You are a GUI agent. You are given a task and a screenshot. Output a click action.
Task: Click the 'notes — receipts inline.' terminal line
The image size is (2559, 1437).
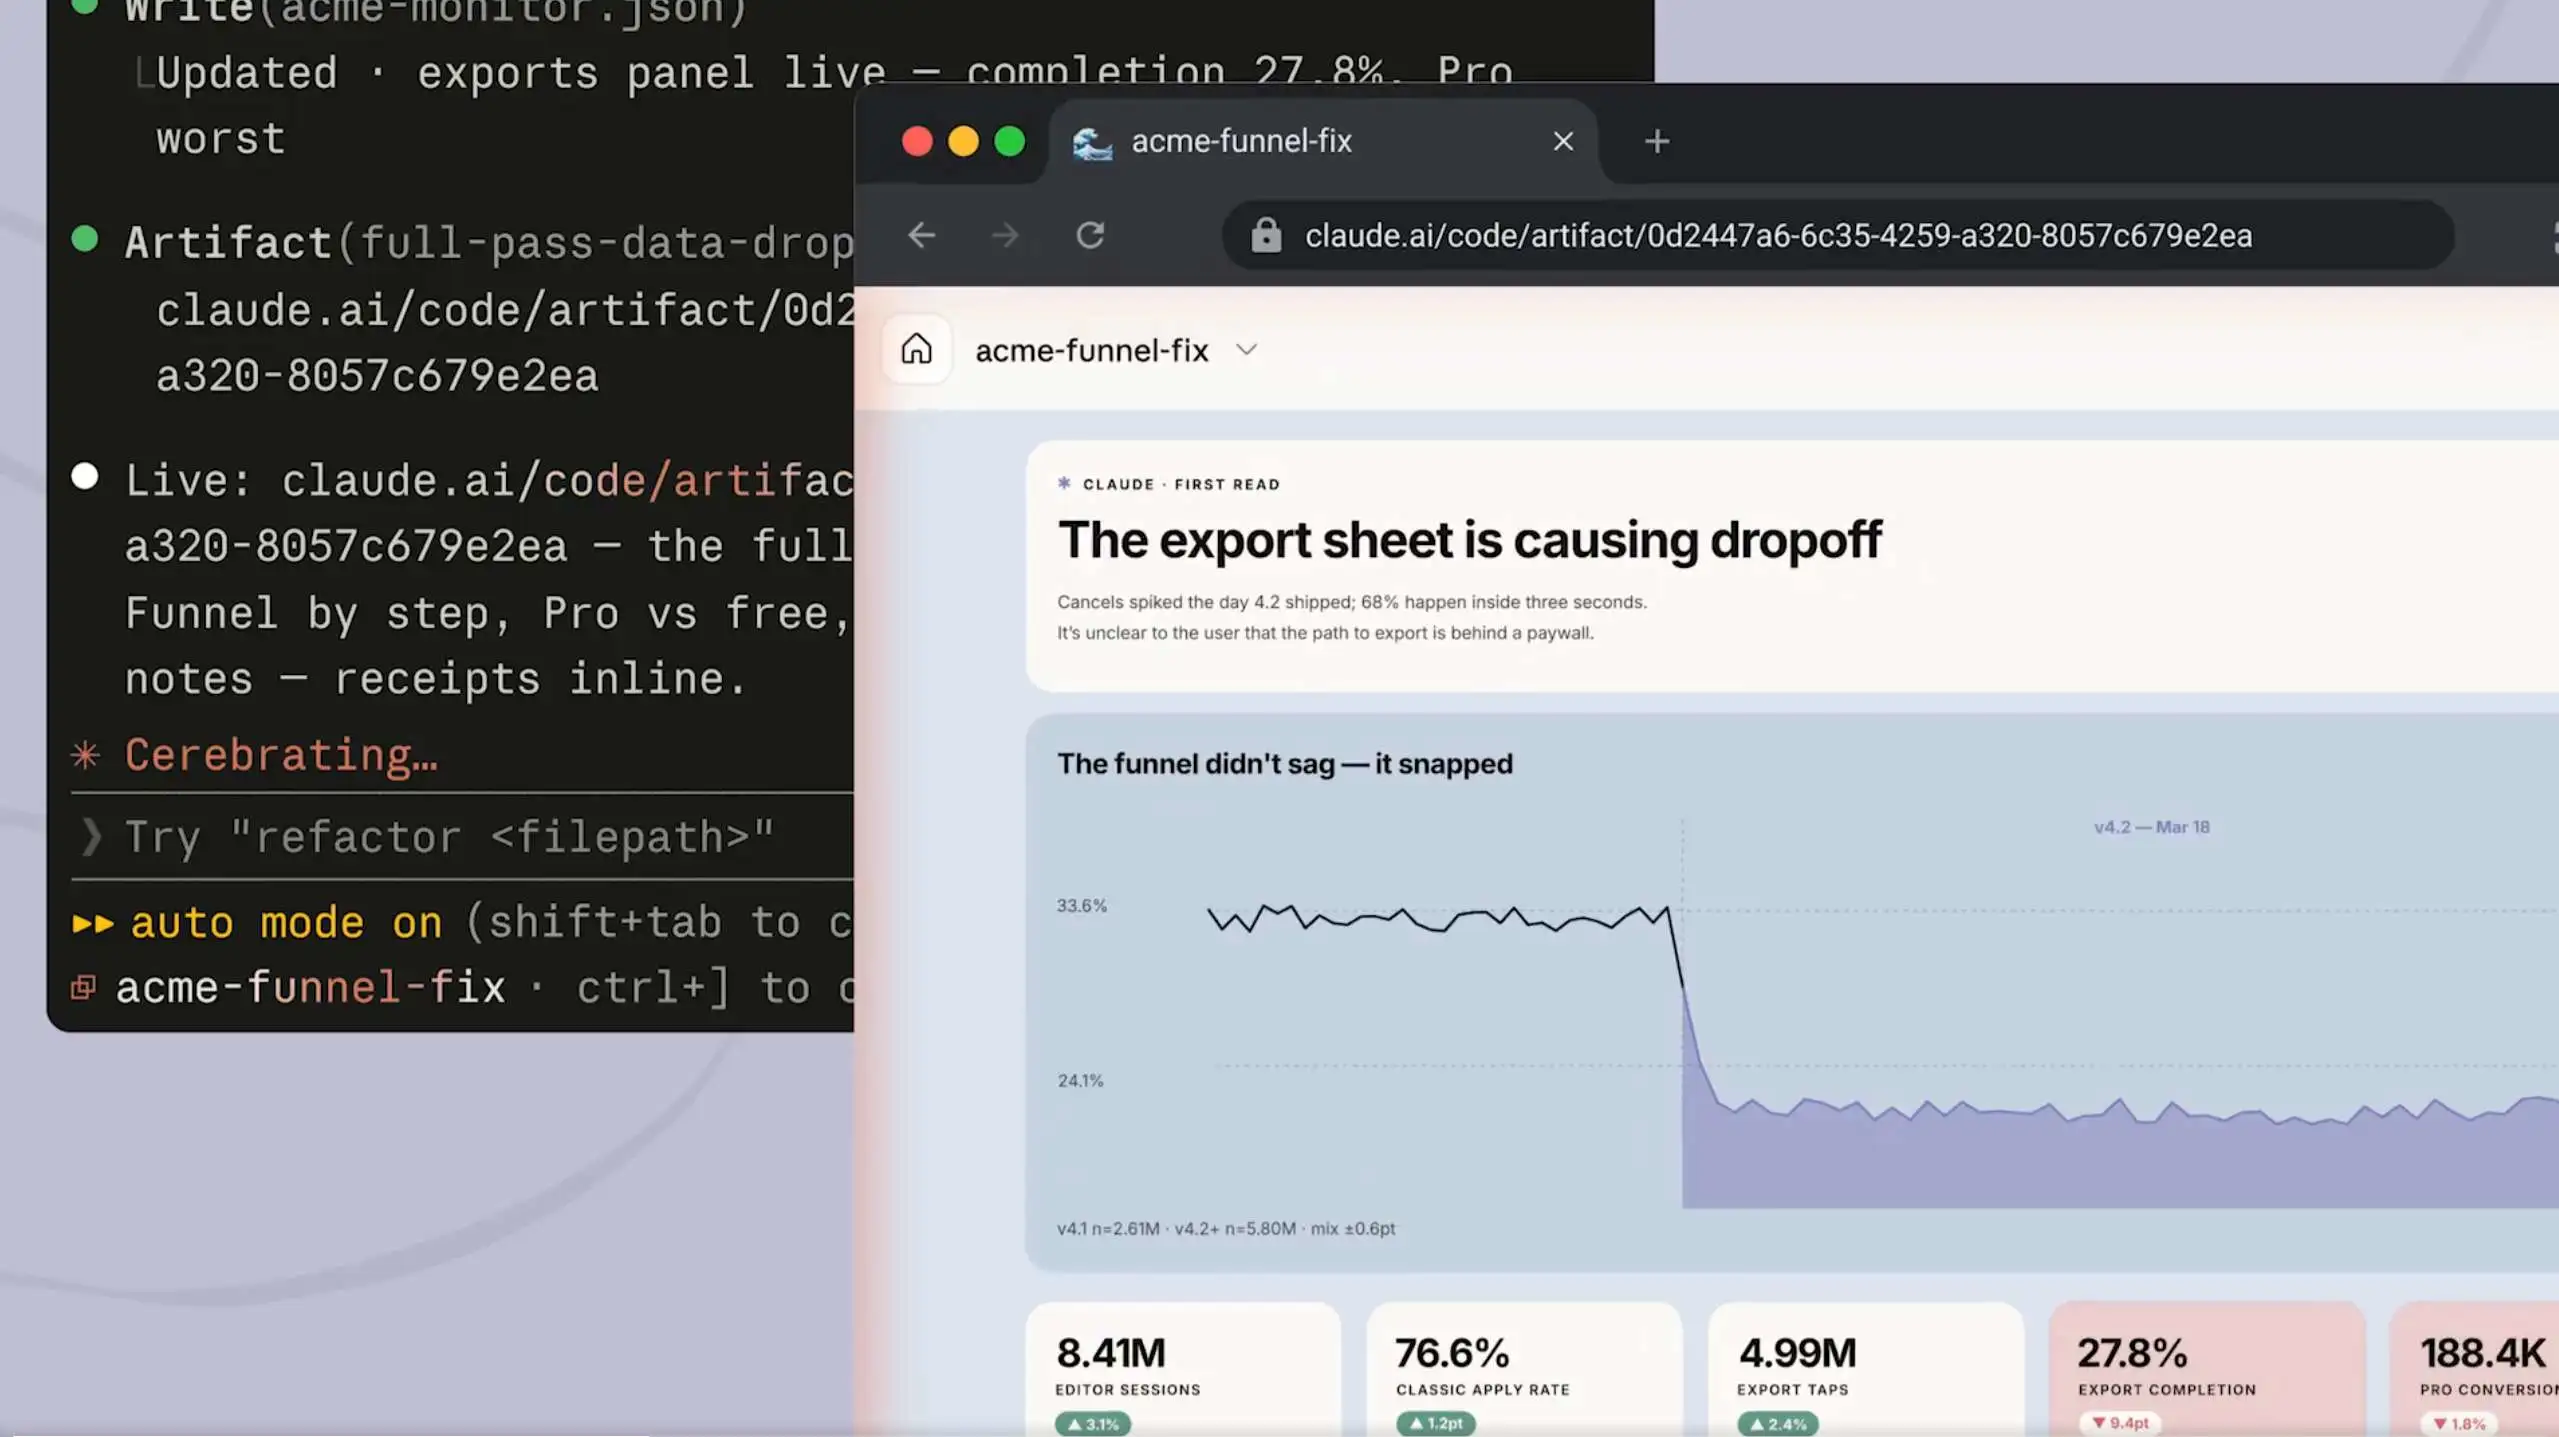(x=436, y=679)
